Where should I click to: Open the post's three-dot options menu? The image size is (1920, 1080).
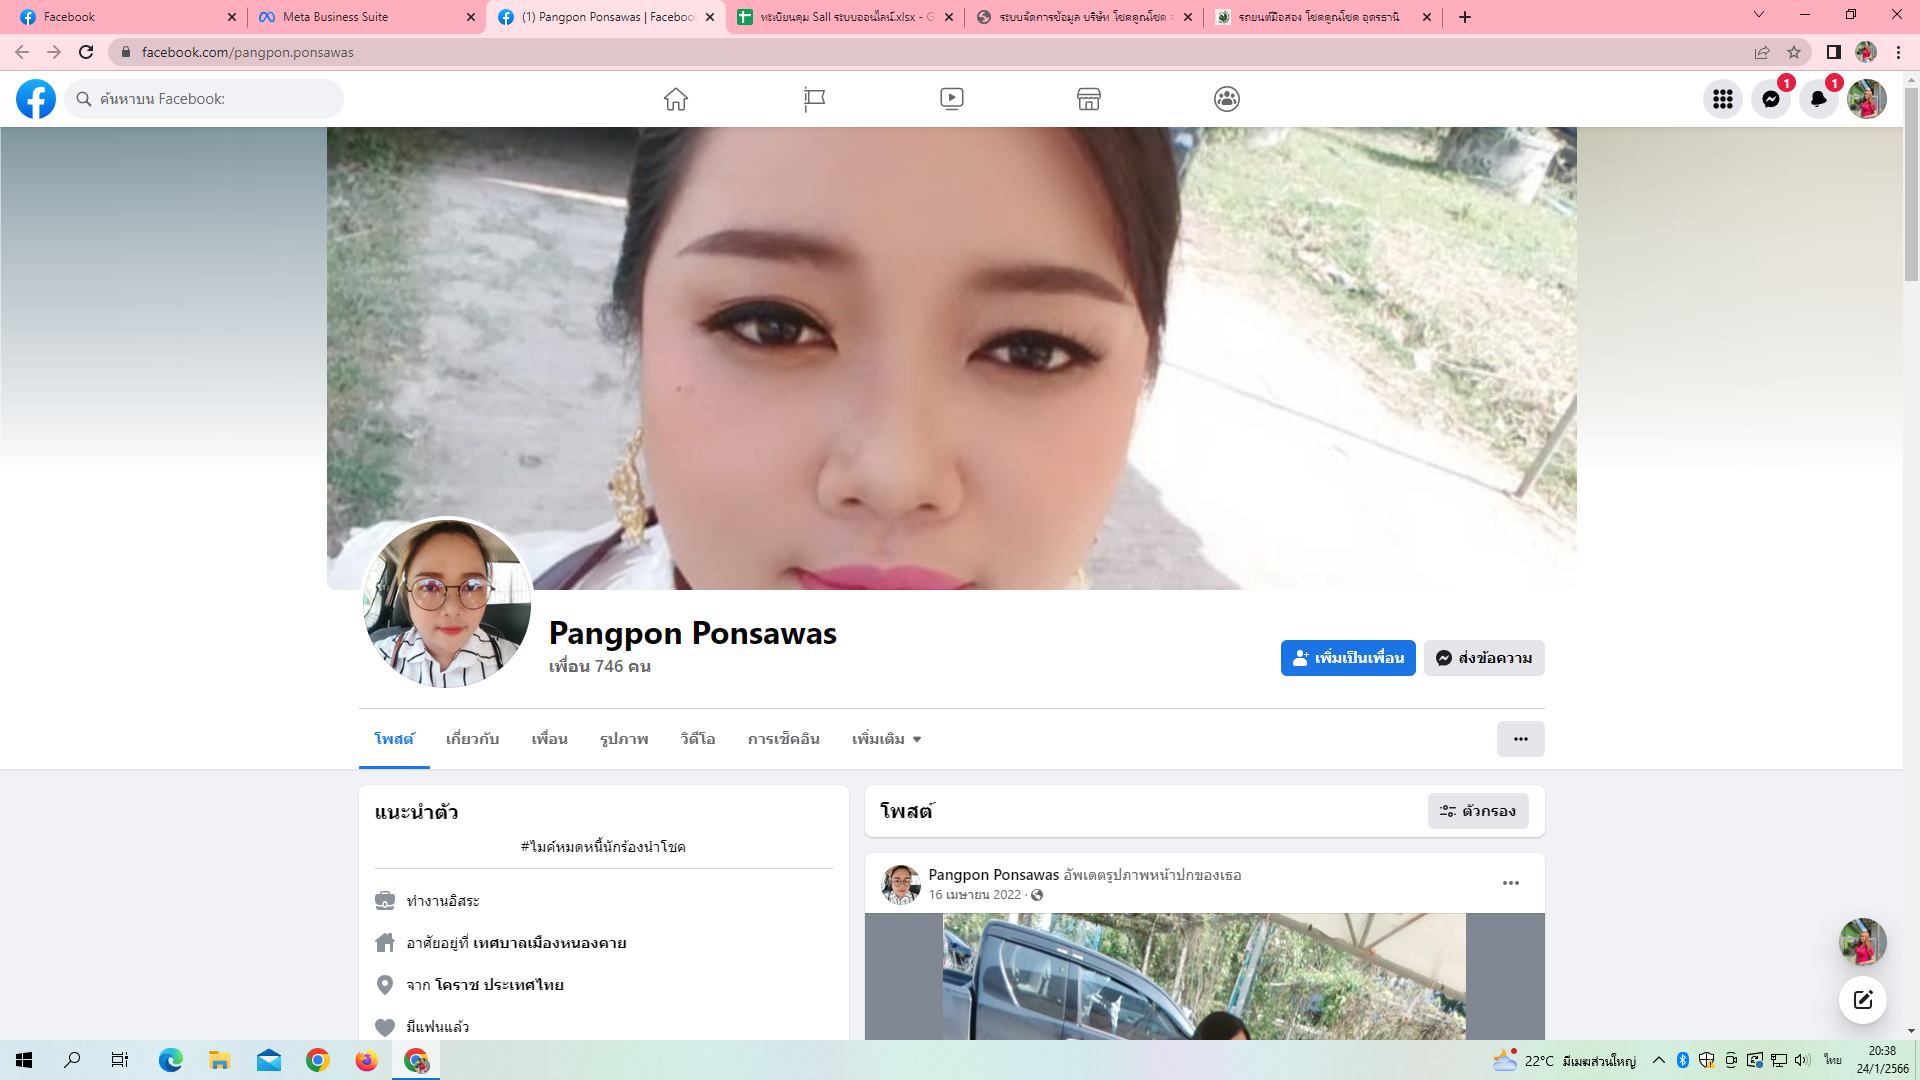click(x=1510, y=883)
